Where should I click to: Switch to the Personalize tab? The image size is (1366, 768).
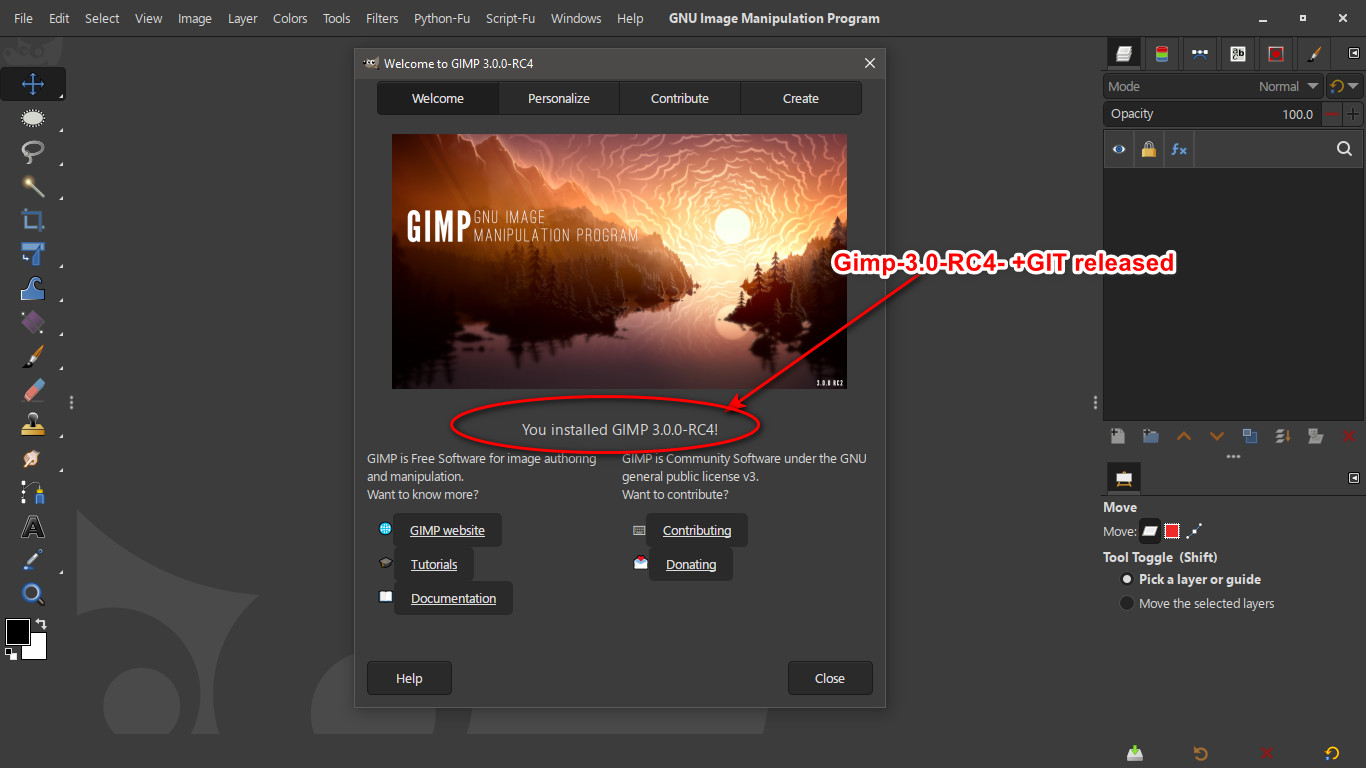559,98
